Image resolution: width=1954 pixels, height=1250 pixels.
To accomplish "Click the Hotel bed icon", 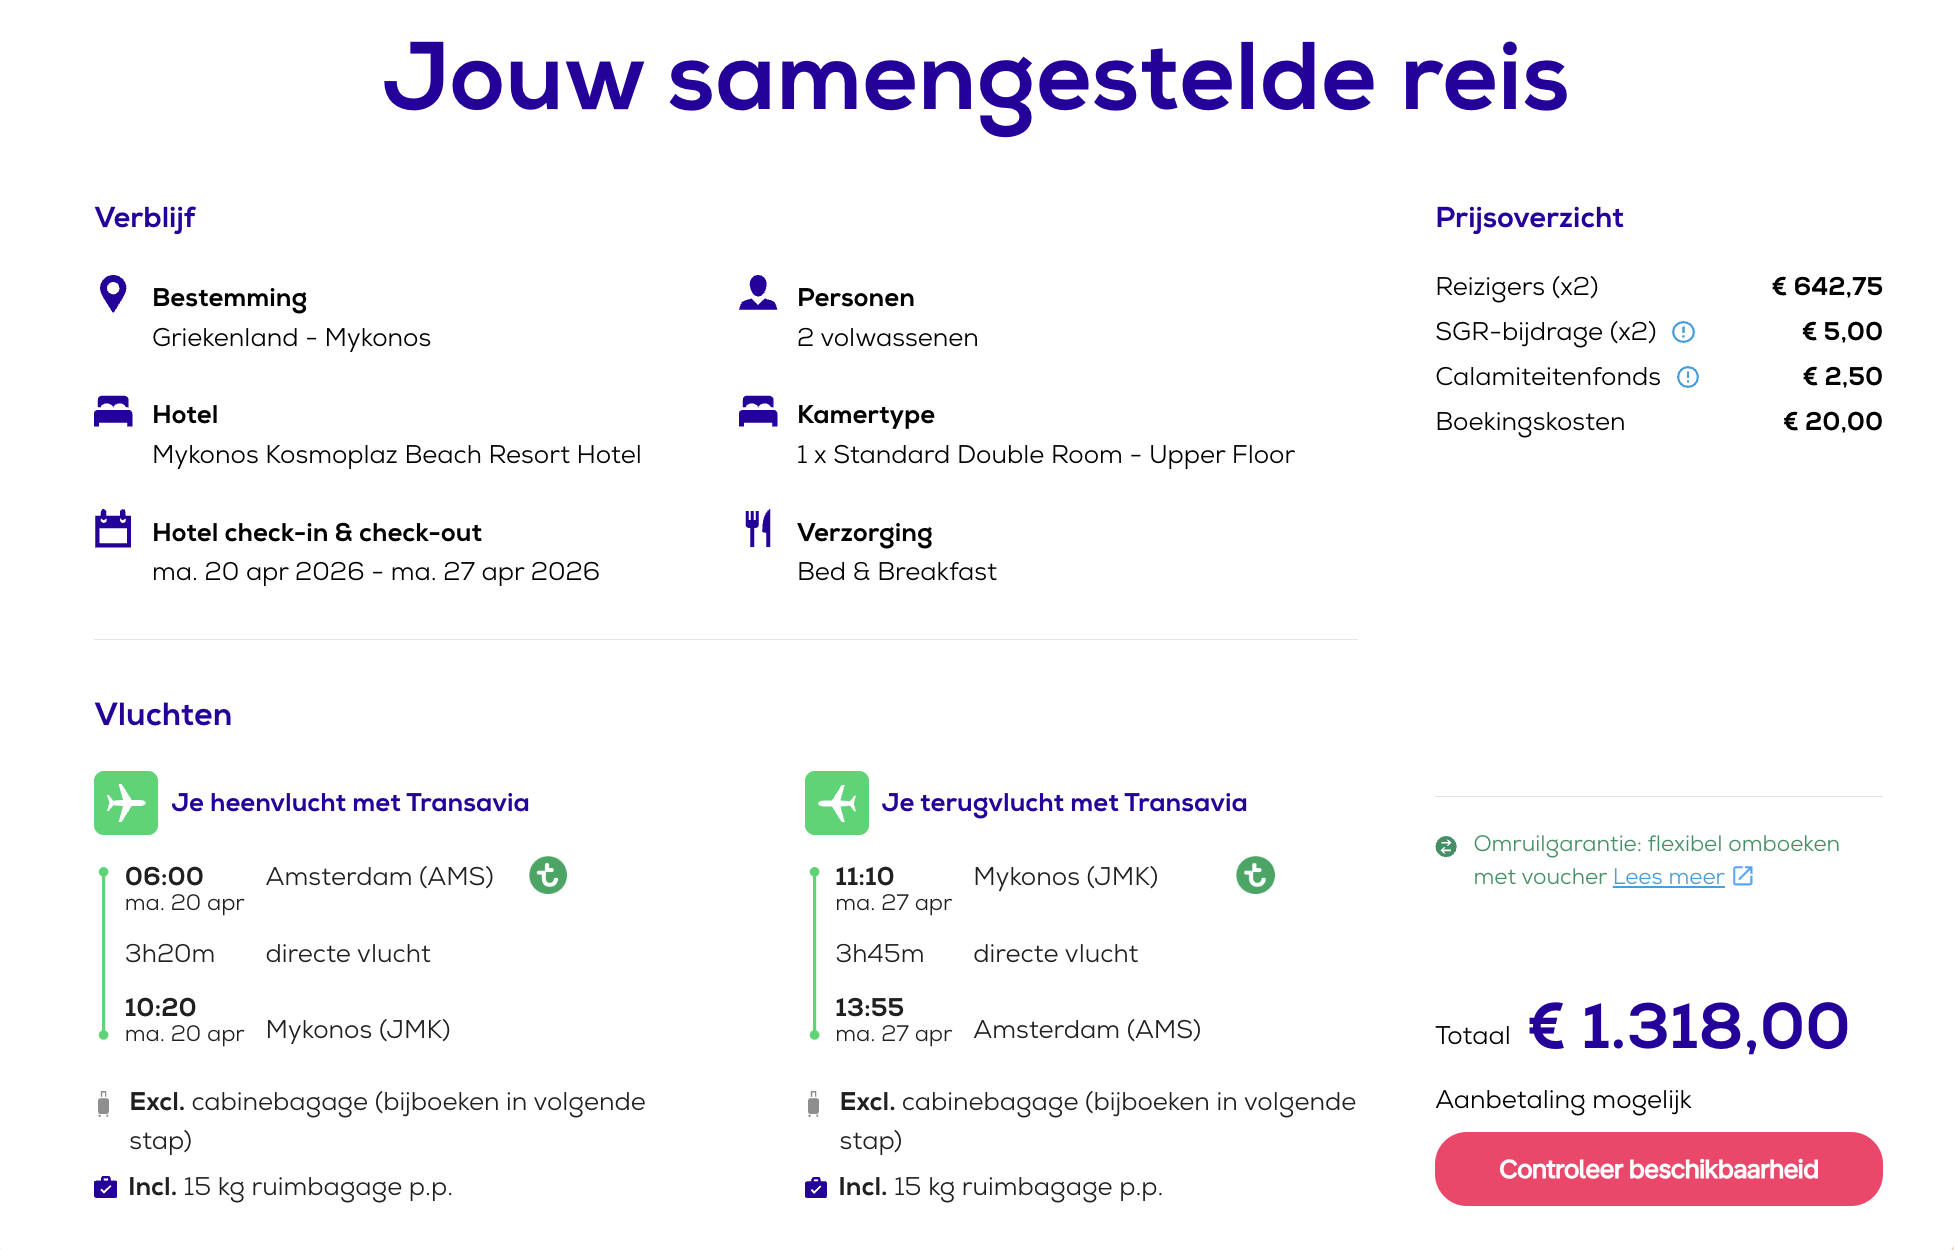I will [113, 411].
